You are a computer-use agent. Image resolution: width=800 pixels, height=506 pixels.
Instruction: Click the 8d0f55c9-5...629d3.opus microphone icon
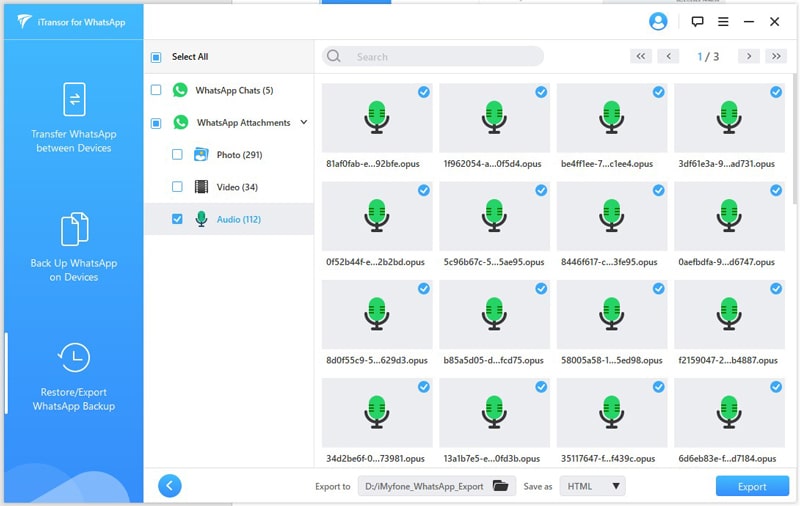tap(377, 314)
